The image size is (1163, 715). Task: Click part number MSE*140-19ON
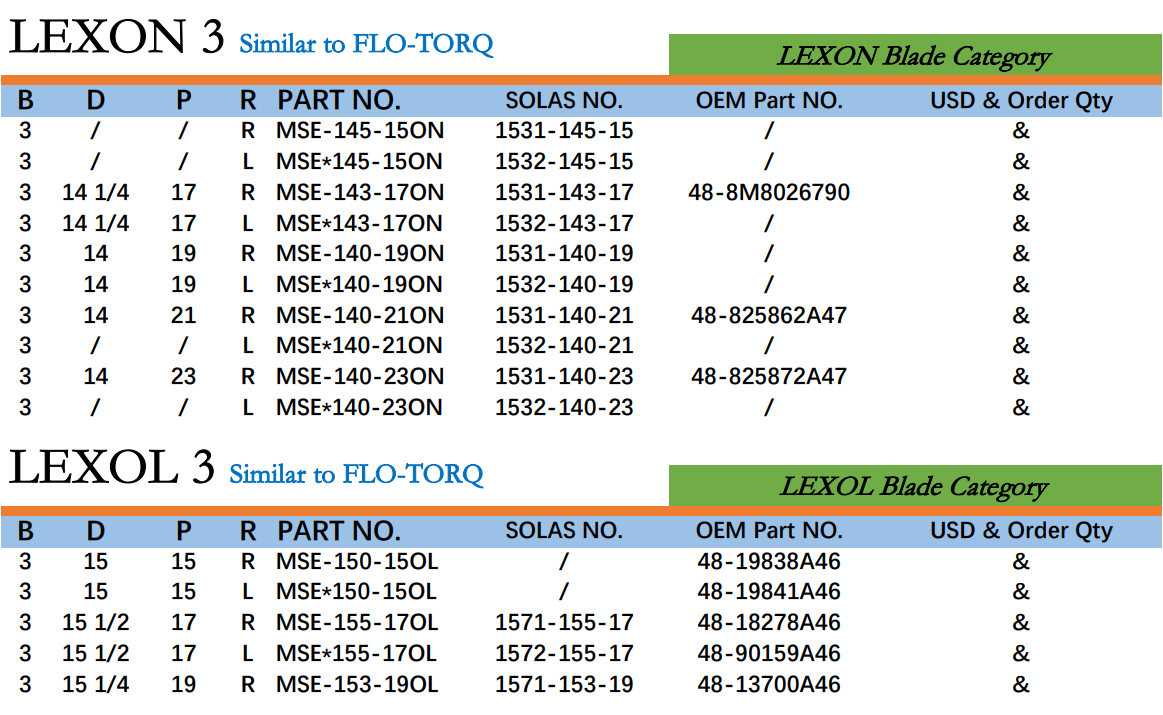coord(359,285)
